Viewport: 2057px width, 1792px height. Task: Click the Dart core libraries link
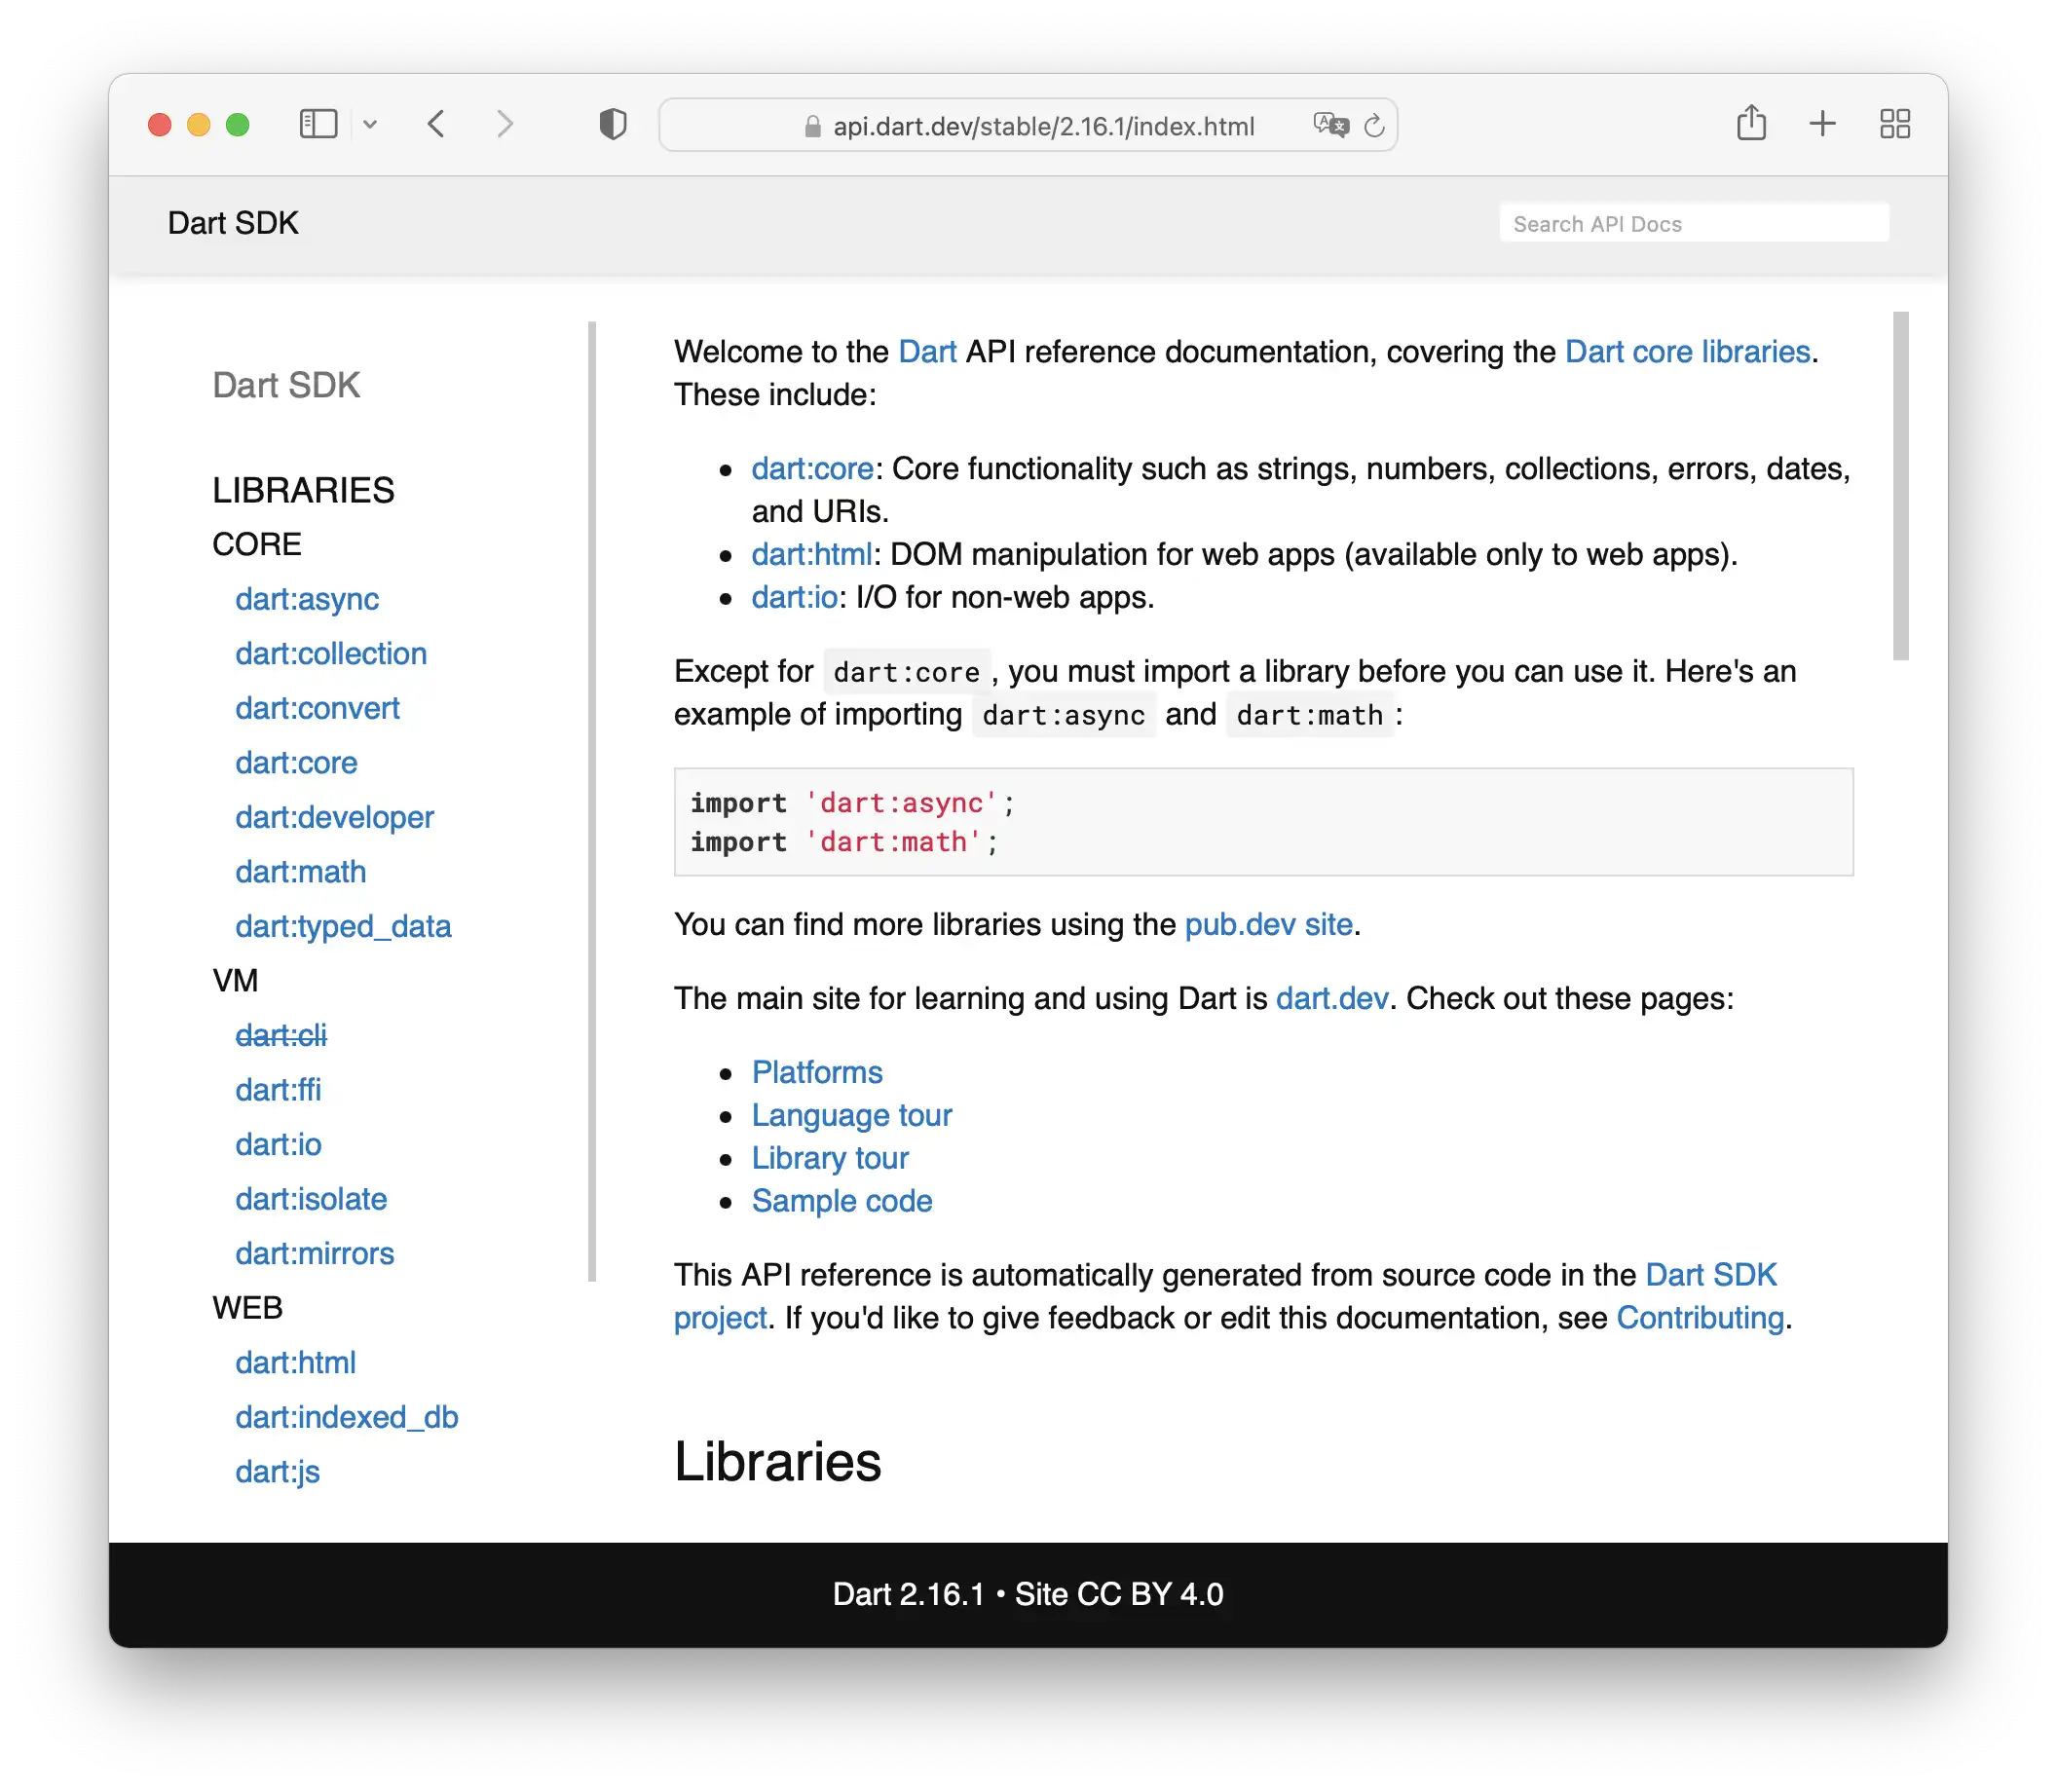1688,352
